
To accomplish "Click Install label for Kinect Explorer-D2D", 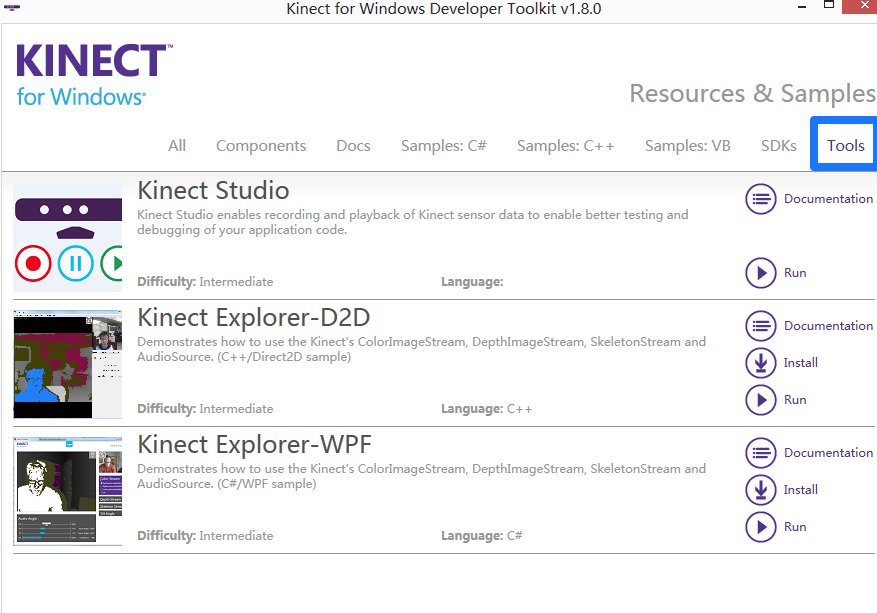I will coord(800,363).
